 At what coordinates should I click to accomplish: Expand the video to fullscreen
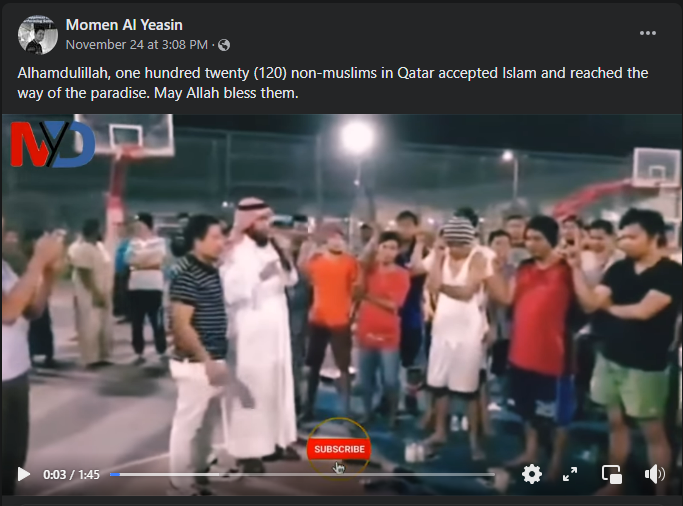tap(570, 474)
